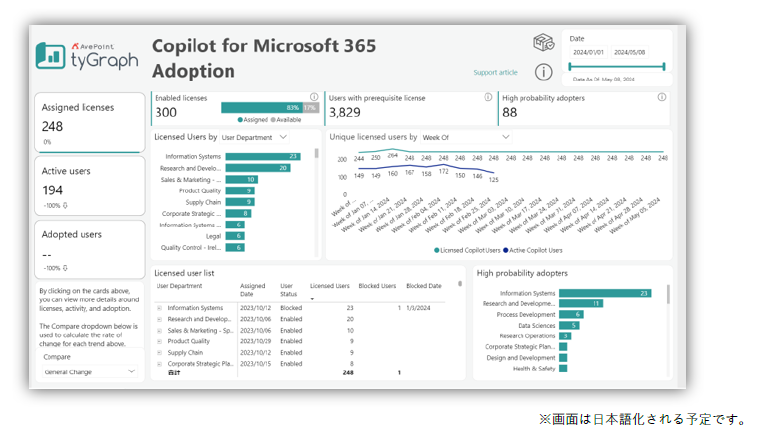Open the information icon near Support article
The height and width of the screenshot is (437, 758).
coord(543,72)
